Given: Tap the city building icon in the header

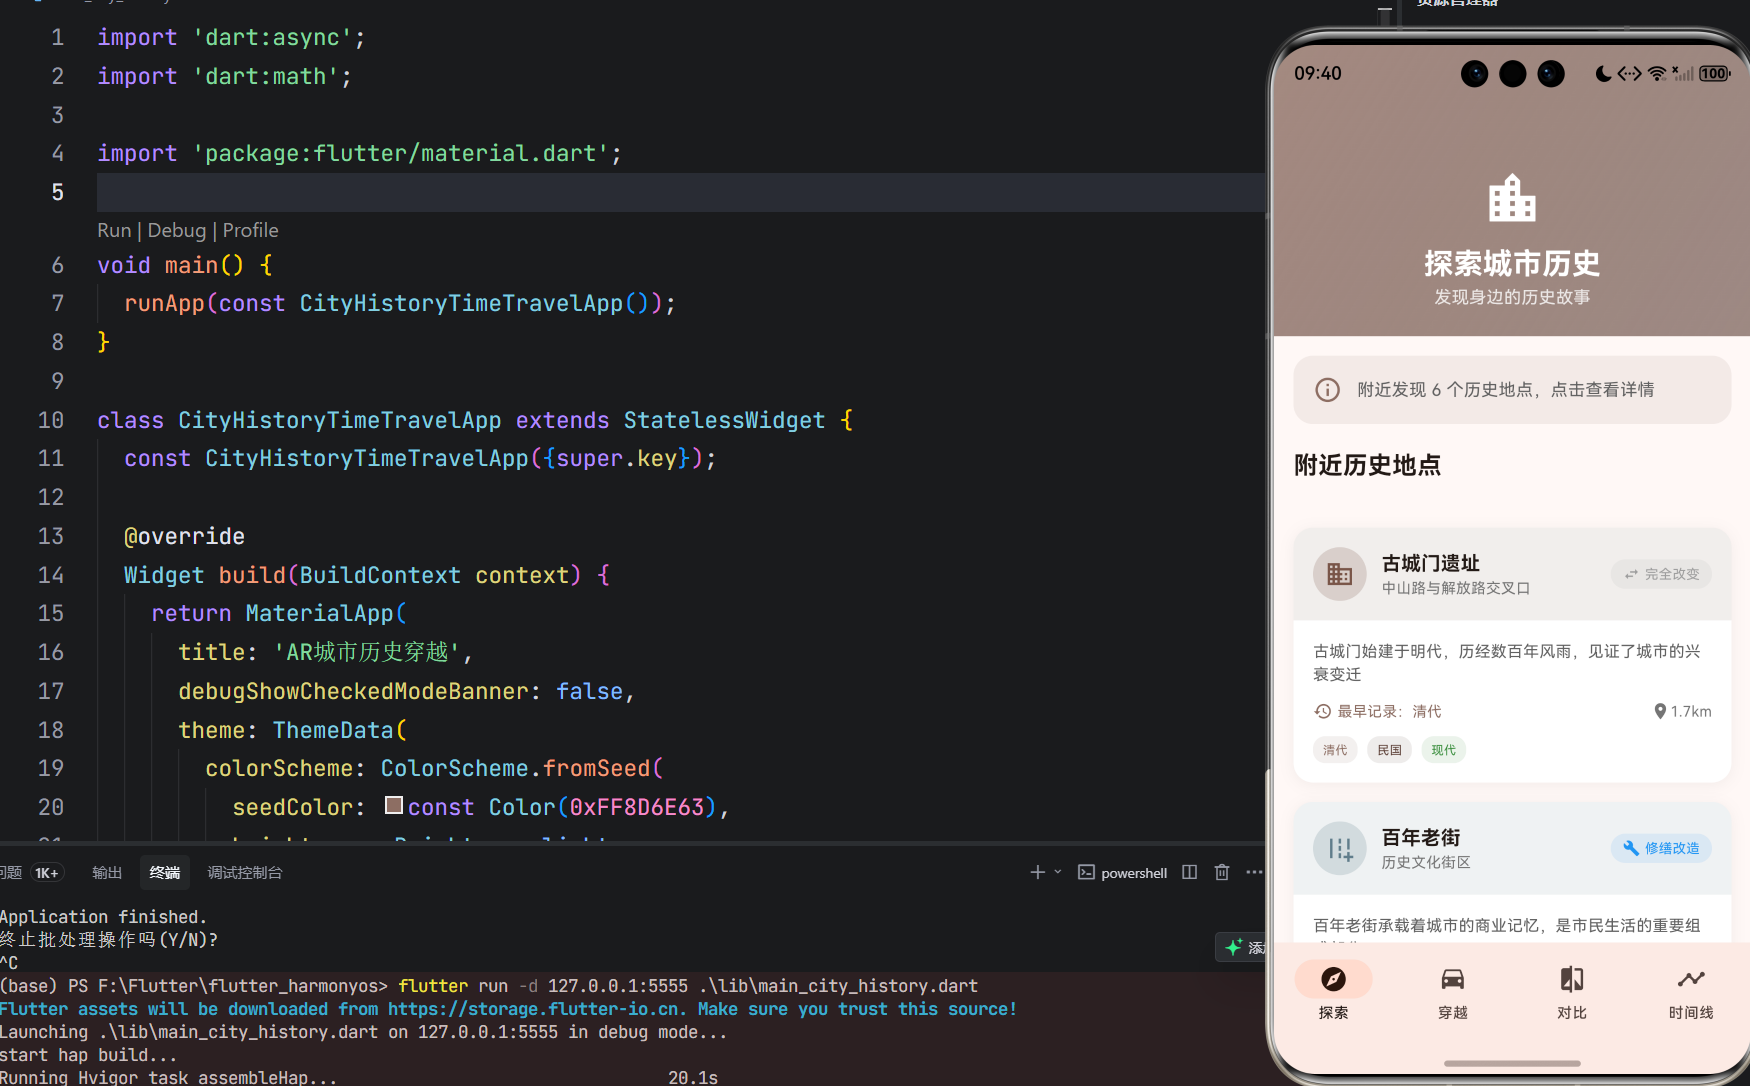Looking at the screenshot, I should coord(1512,198).
